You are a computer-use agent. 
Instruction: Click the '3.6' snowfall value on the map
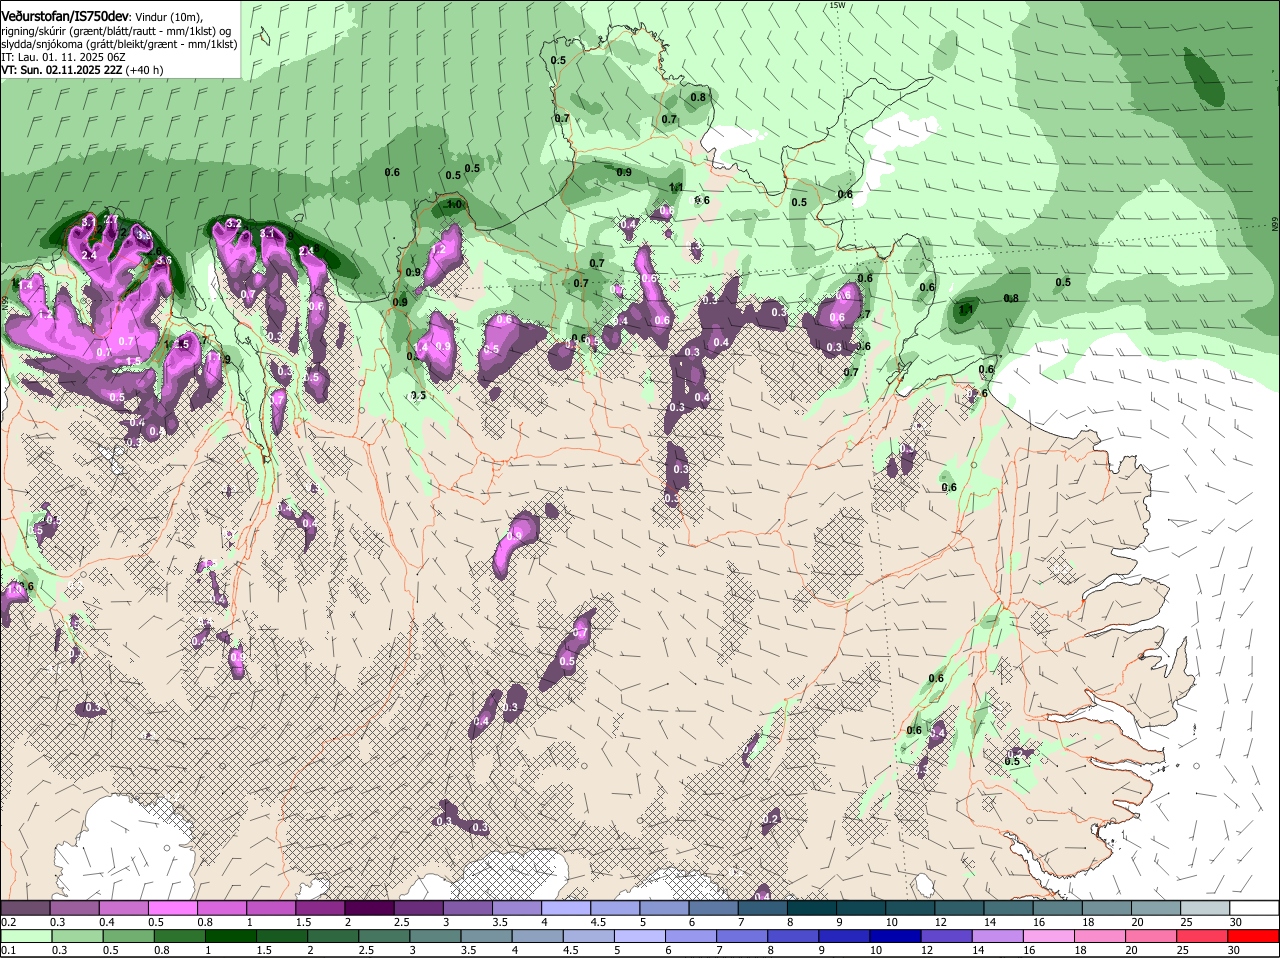[x=165, y=260]
